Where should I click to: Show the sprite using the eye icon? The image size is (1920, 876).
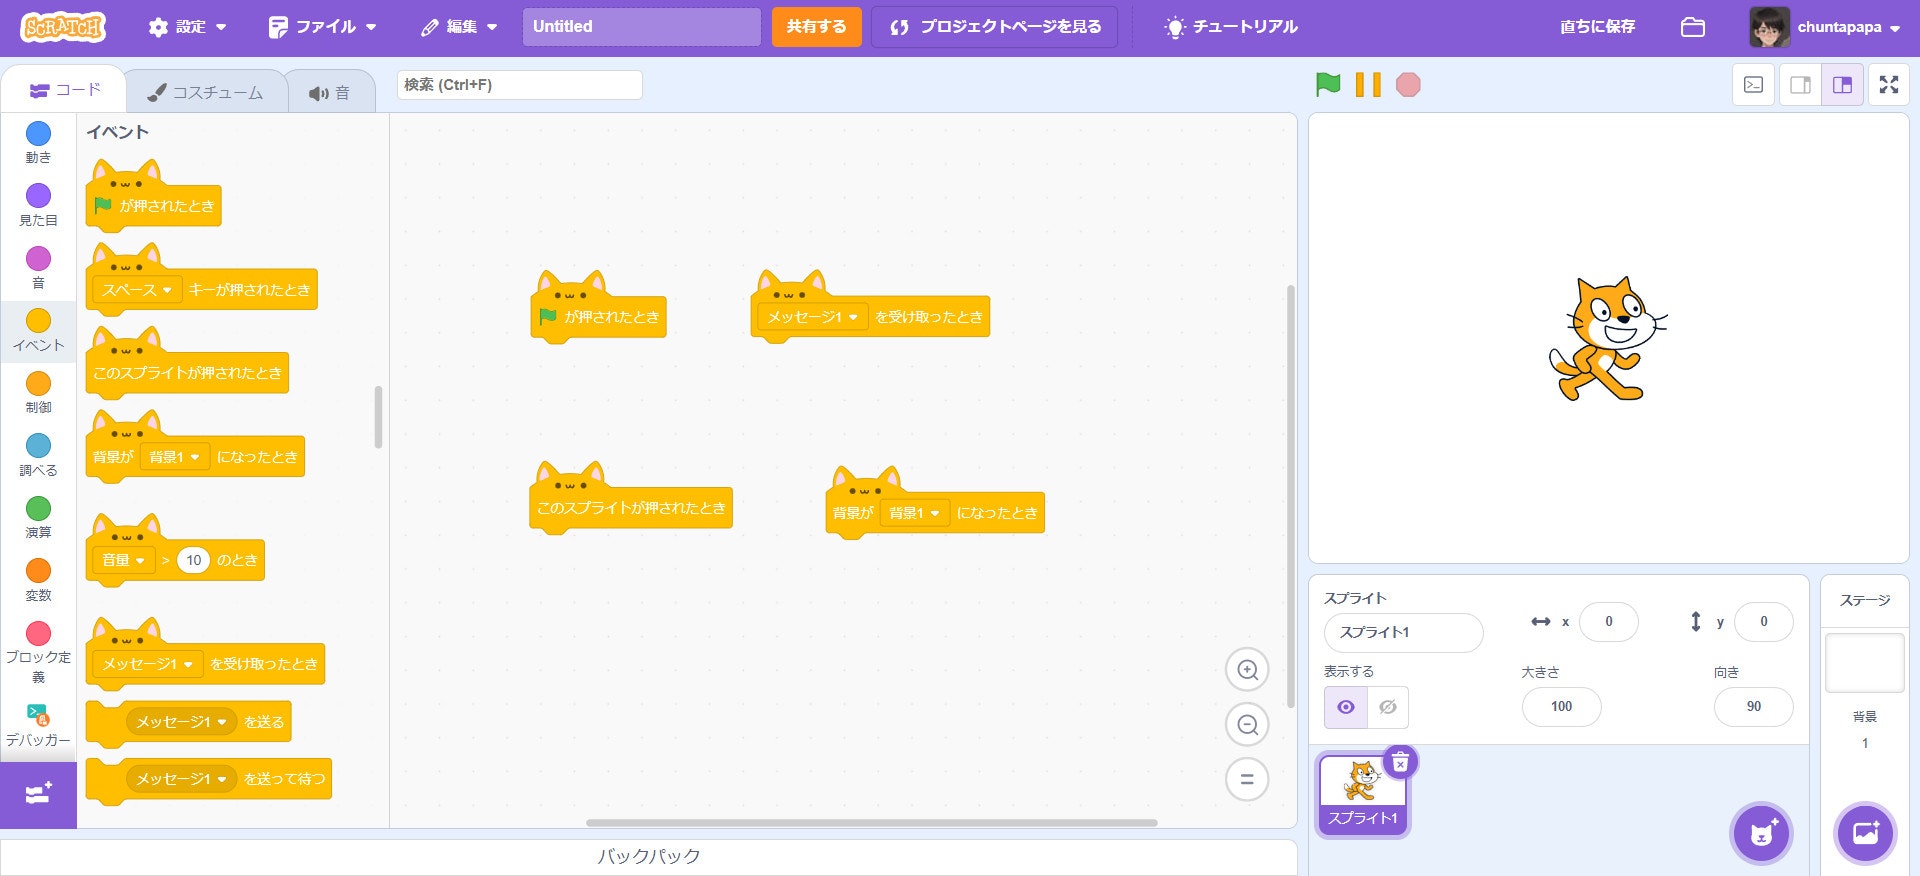pos(1346,707)
